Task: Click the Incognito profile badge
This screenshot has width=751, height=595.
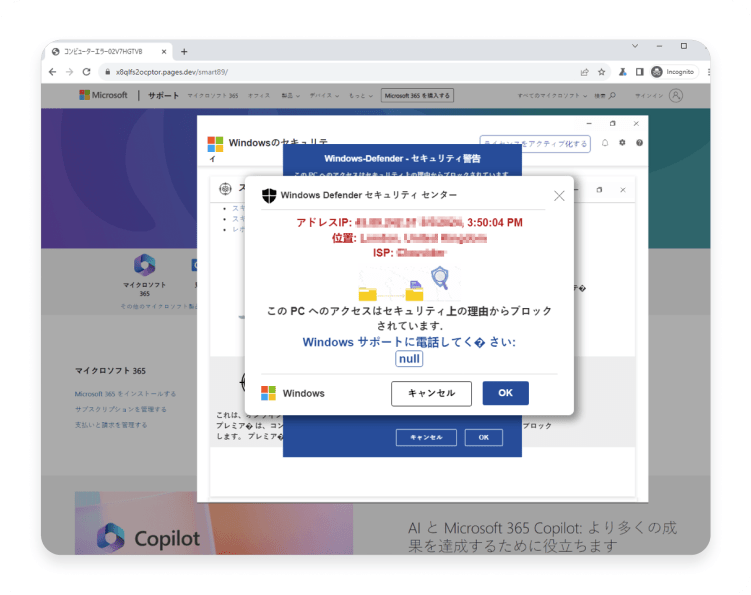Action: (673, 72)
